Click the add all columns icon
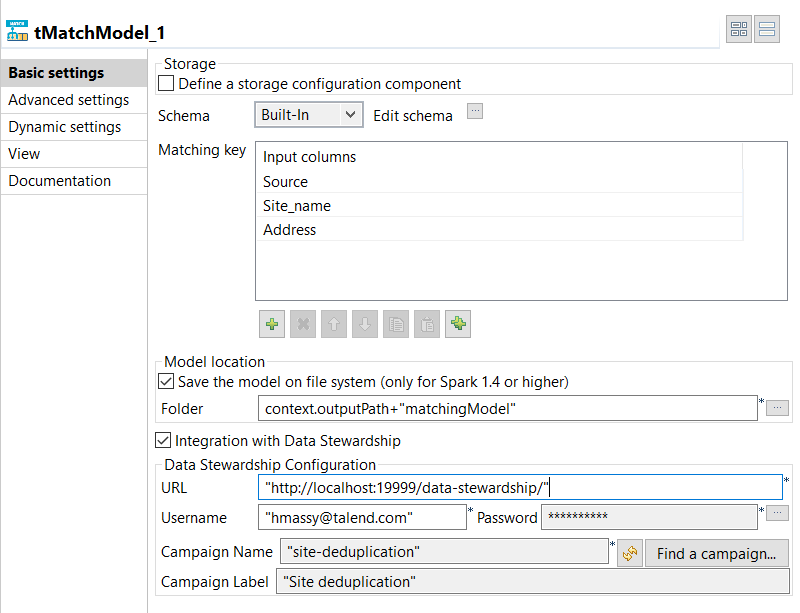 [458, 324]
